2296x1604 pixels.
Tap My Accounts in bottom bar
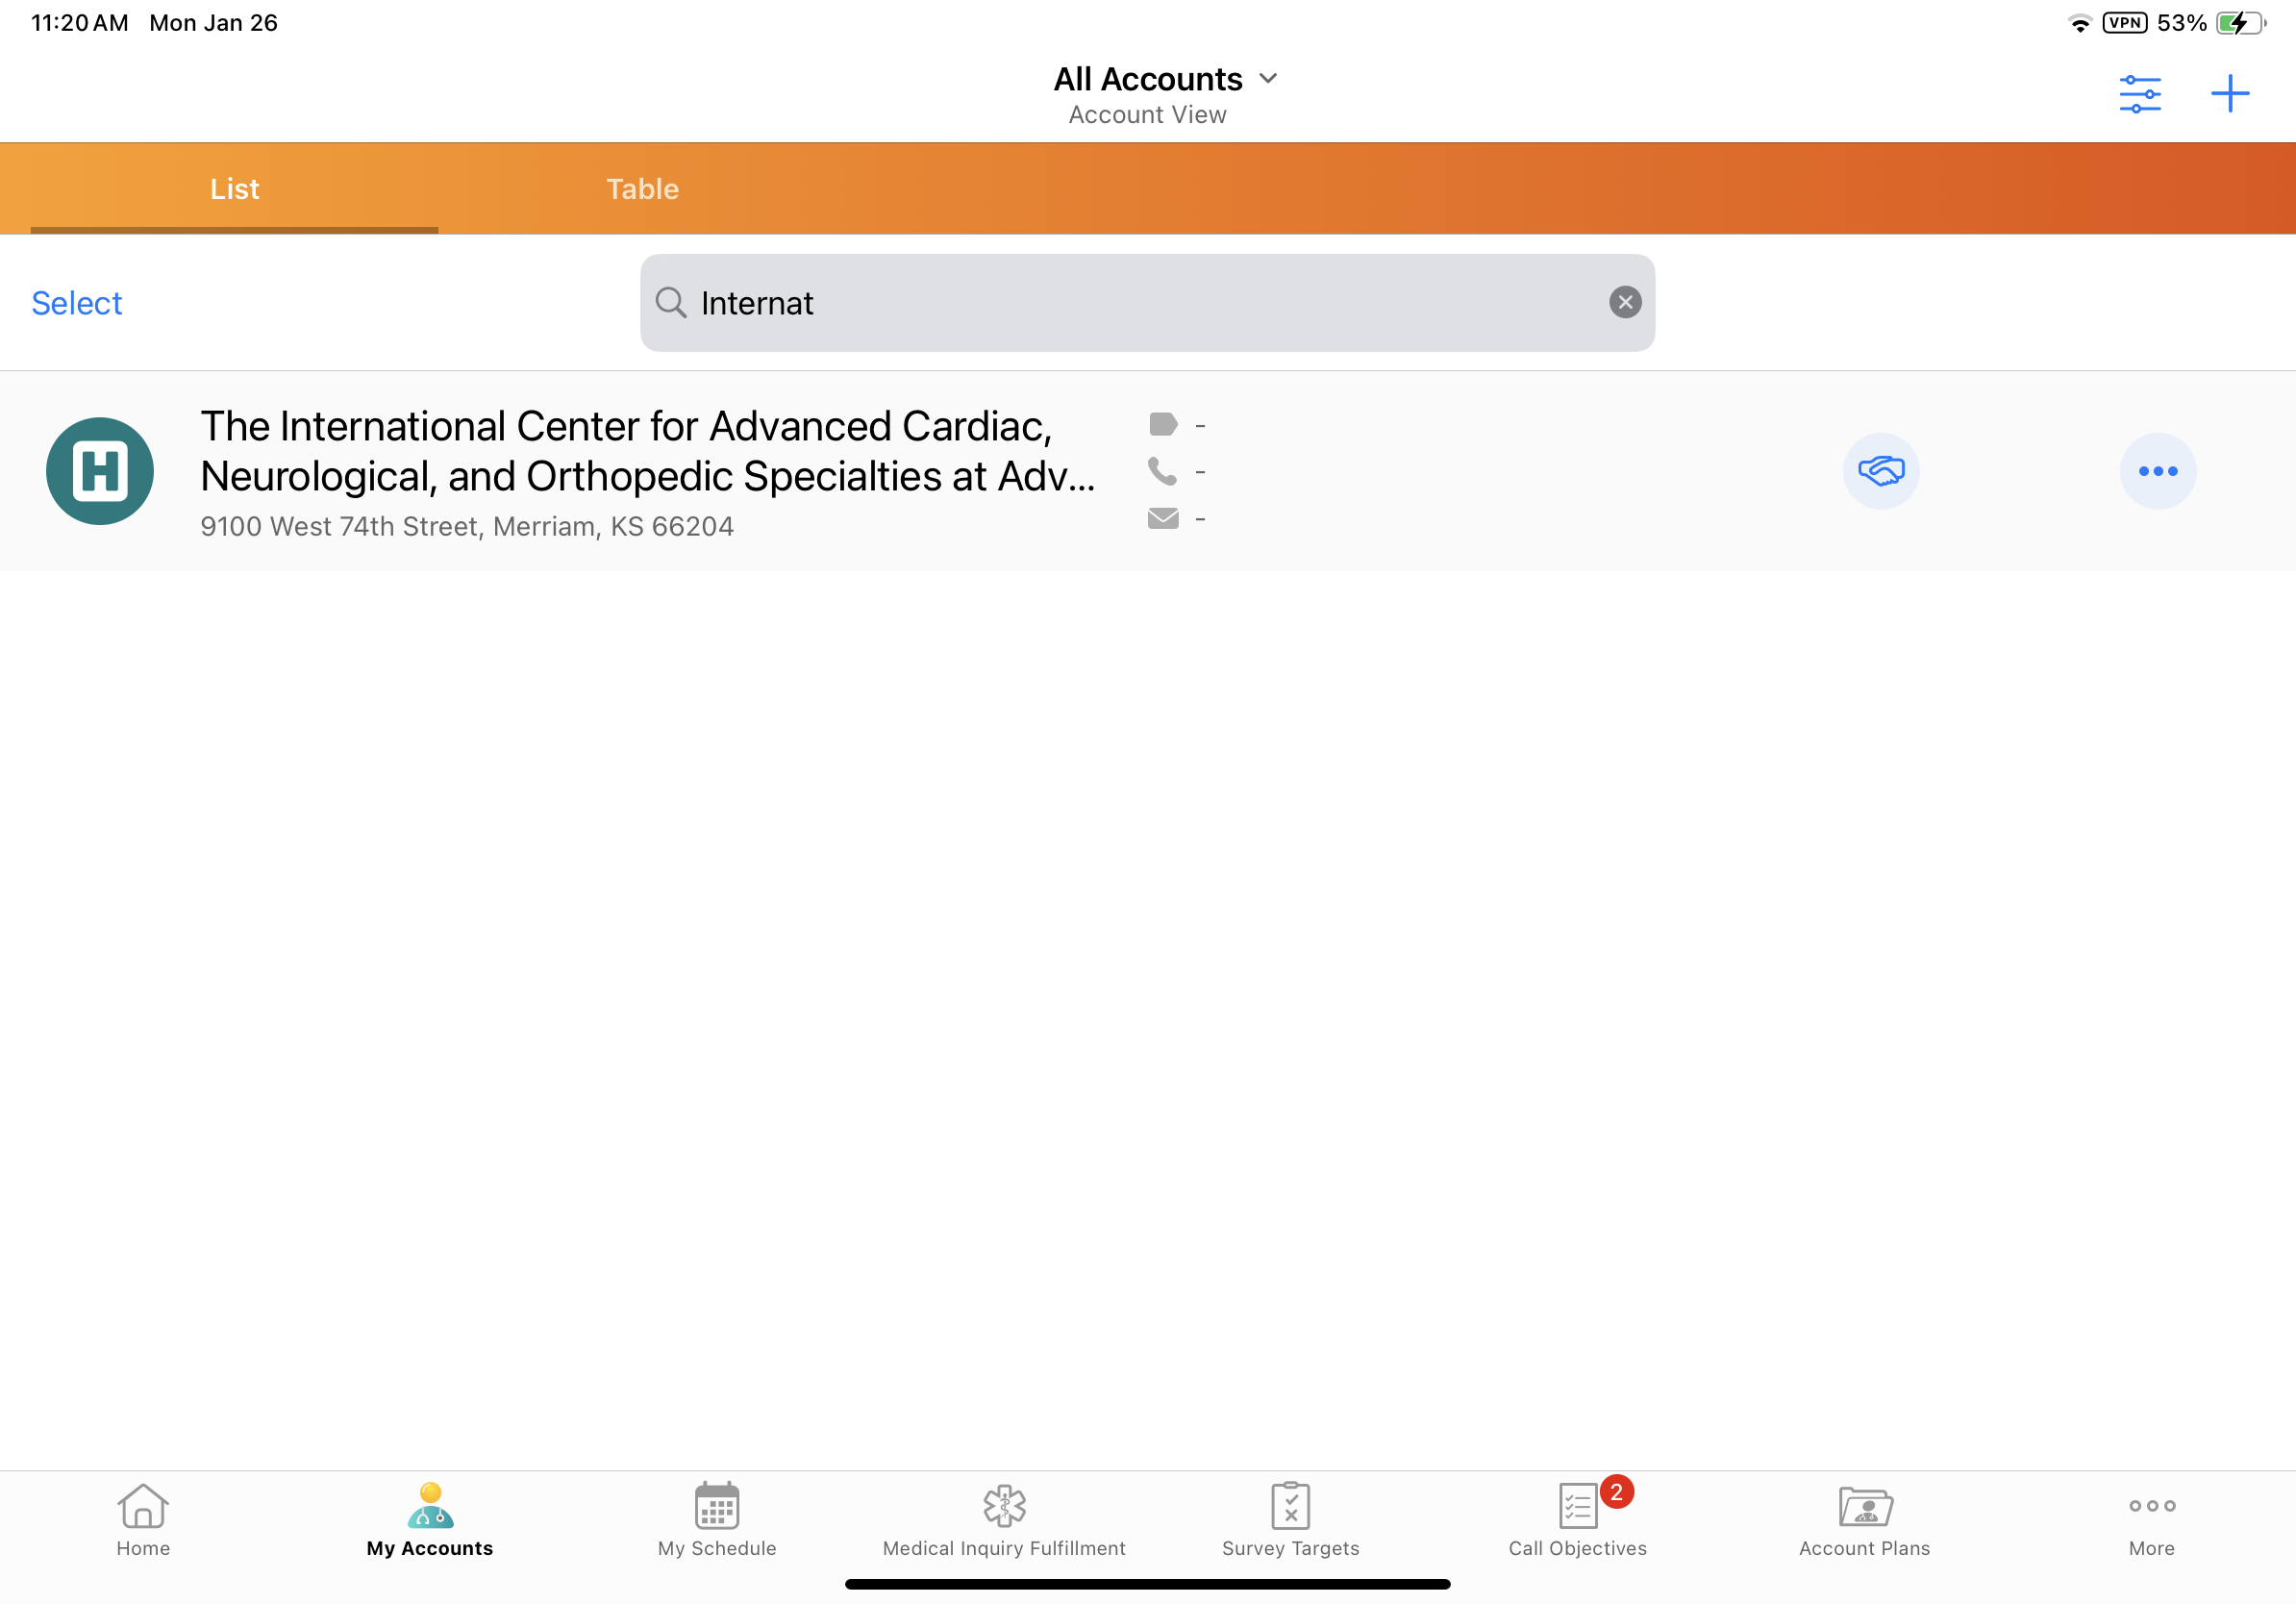point(430,1520)
